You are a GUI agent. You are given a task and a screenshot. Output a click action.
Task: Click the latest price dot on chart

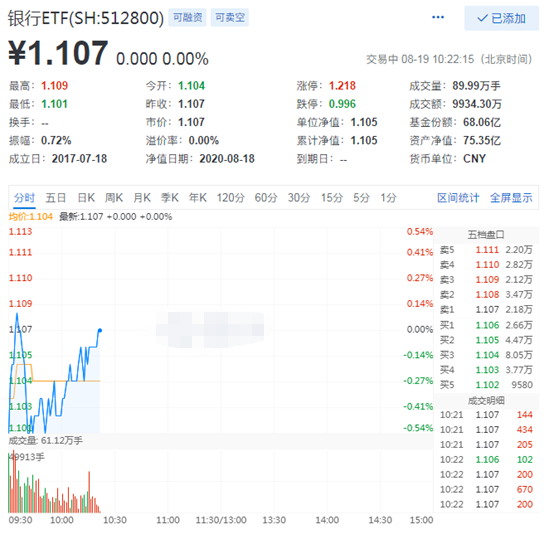click(100, 330)
